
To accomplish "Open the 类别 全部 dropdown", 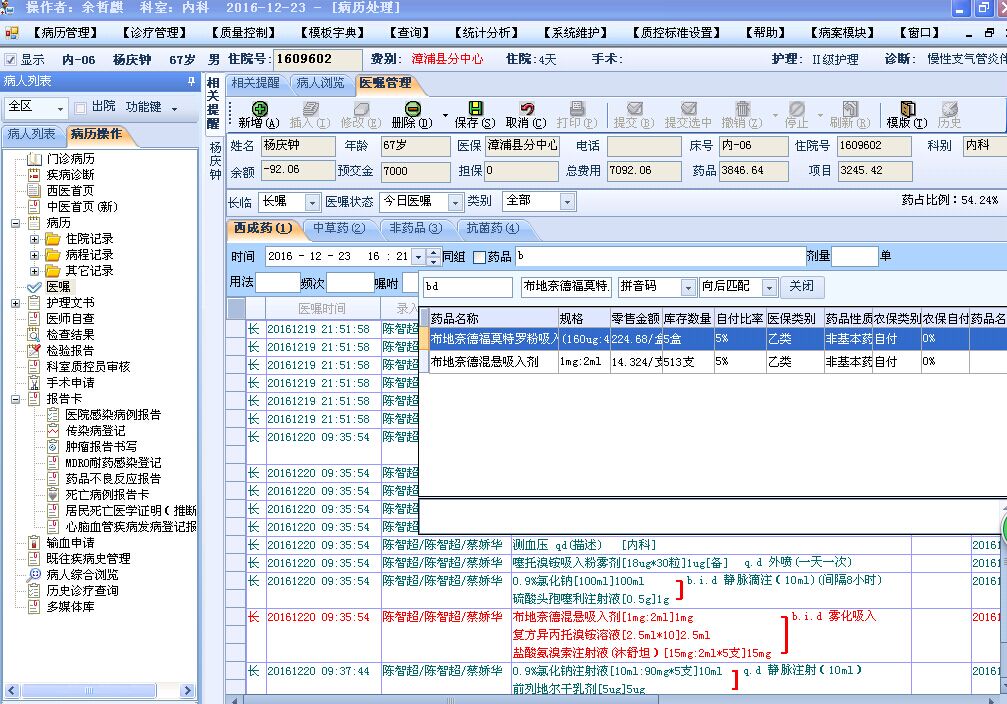I will 567,202.
